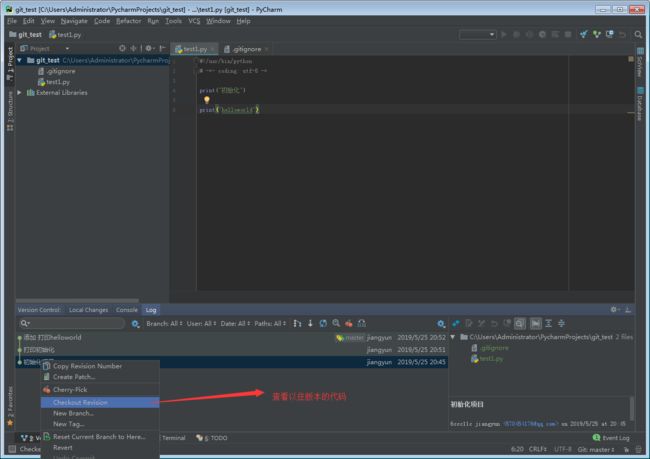This screenshot has width=650, height=459.
Task: Open Project panel gear settings
Action: pos(149,49)
